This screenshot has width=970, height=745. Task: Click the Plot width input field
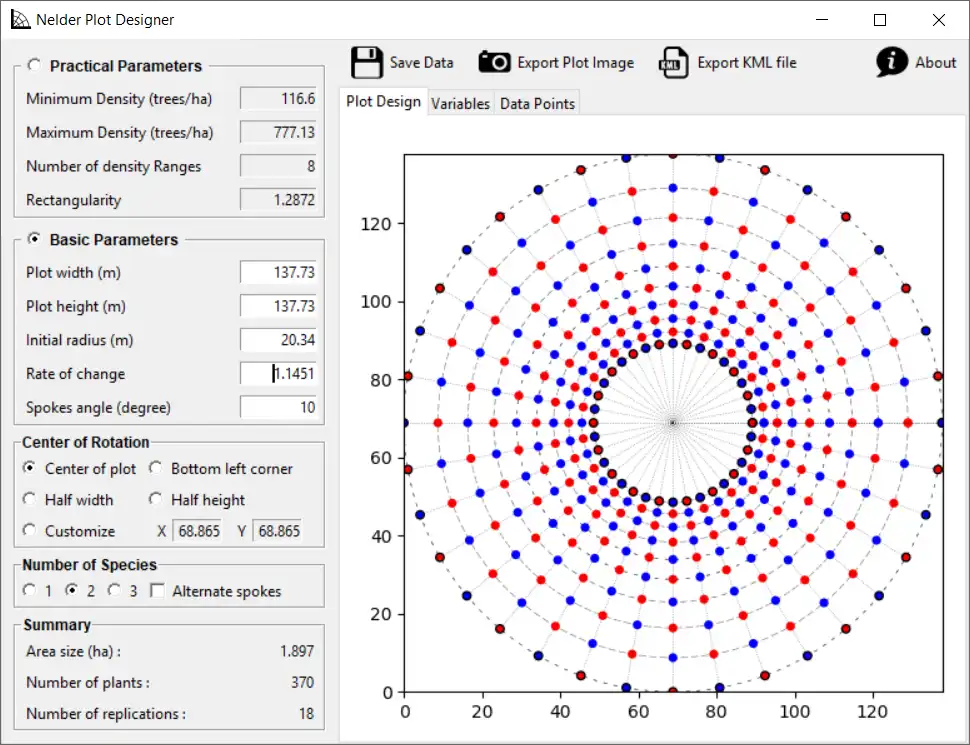click(x=278, y=272)
